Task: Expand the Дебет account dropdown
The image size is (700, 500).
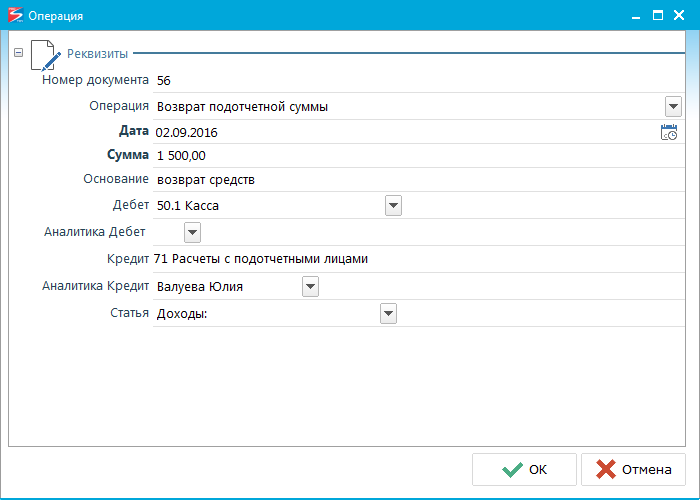Action: pyautogui.click(x=393, y=205)
